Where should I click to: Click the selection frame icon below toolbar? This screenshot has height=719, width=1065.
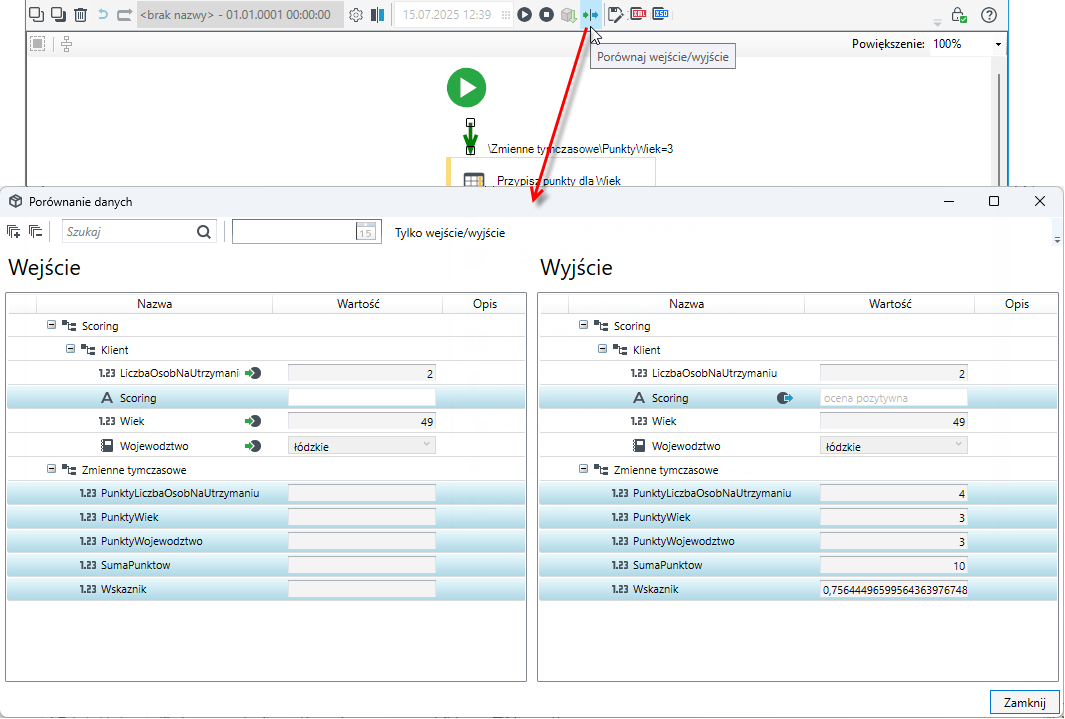[x=37, y=44]
